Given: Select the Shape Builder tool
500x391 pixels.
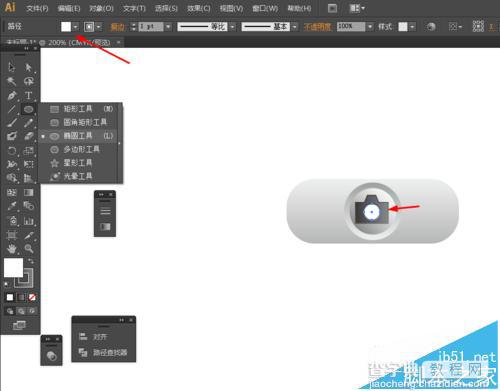Looking at the screenshot, I should point(12,178).
